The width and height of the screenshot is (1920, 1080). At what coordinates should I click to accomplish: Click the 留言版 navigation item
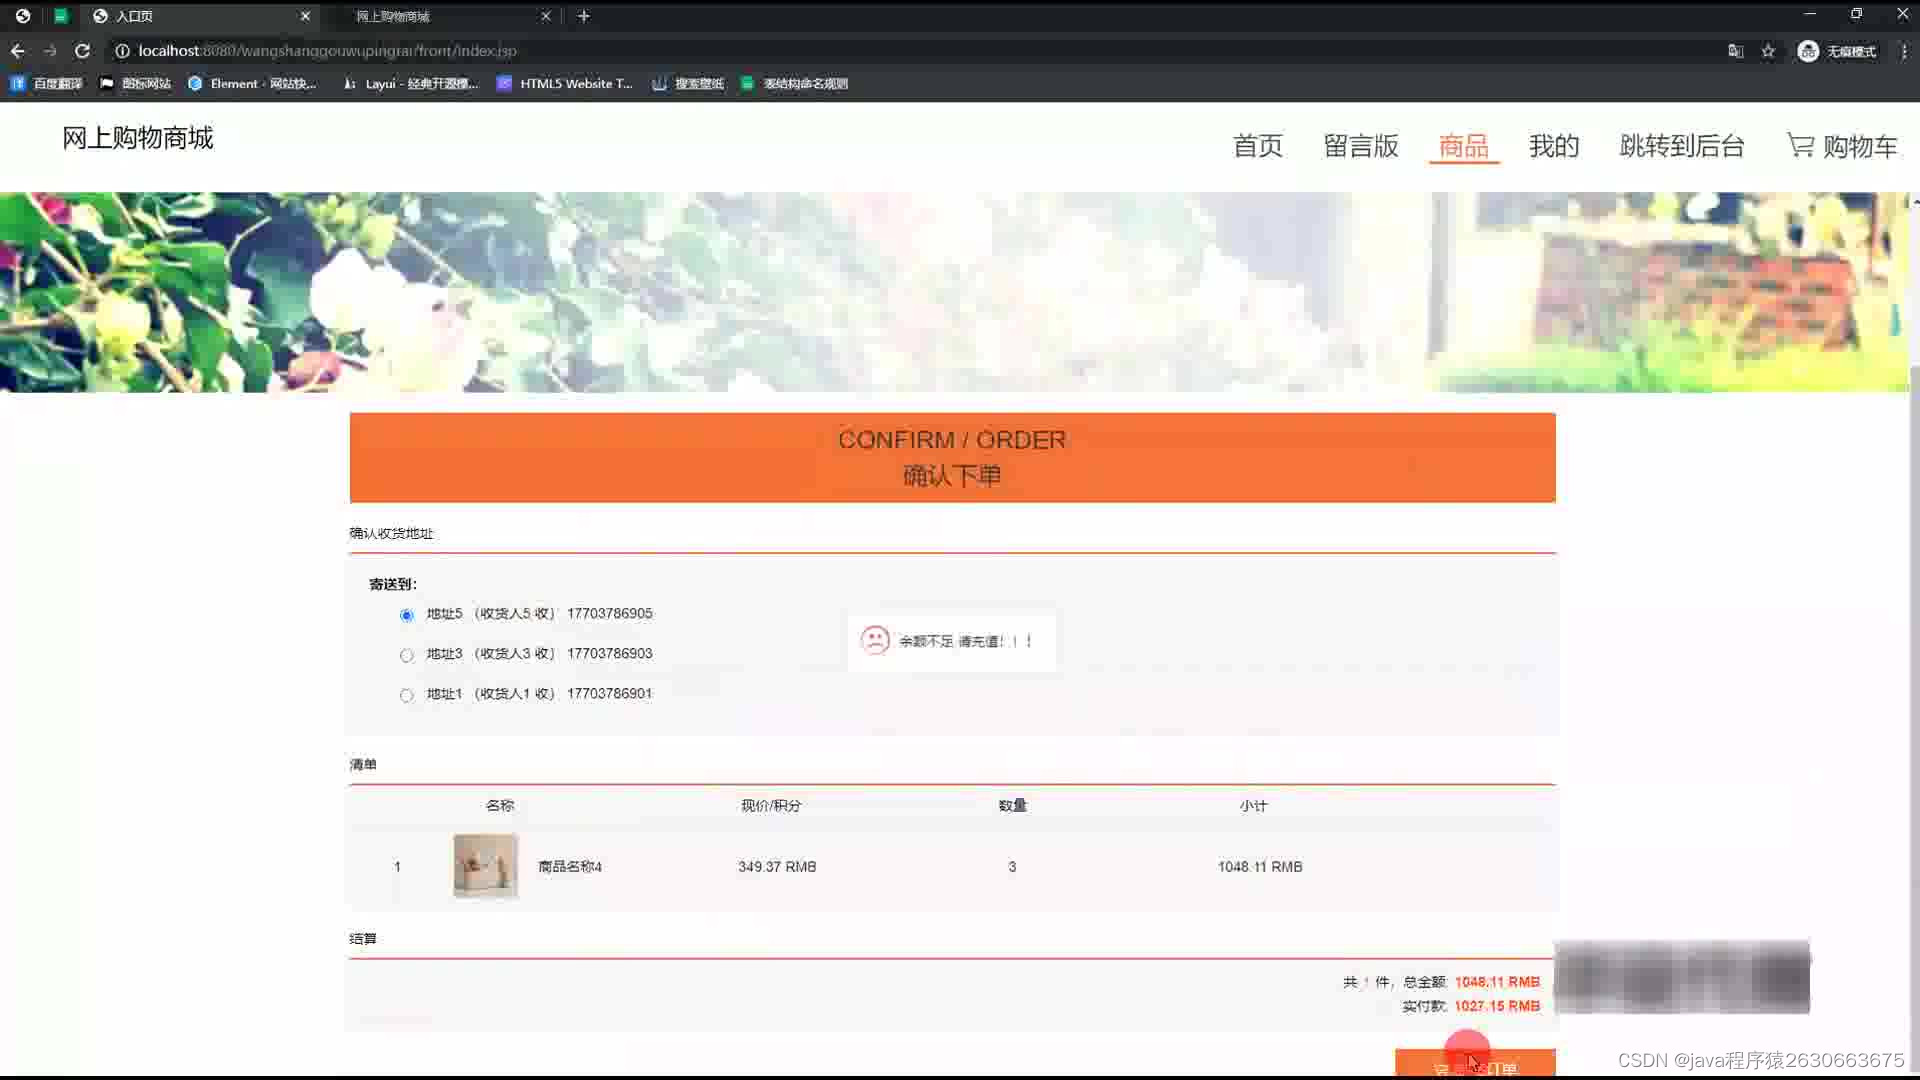[x=1360, y=145]
